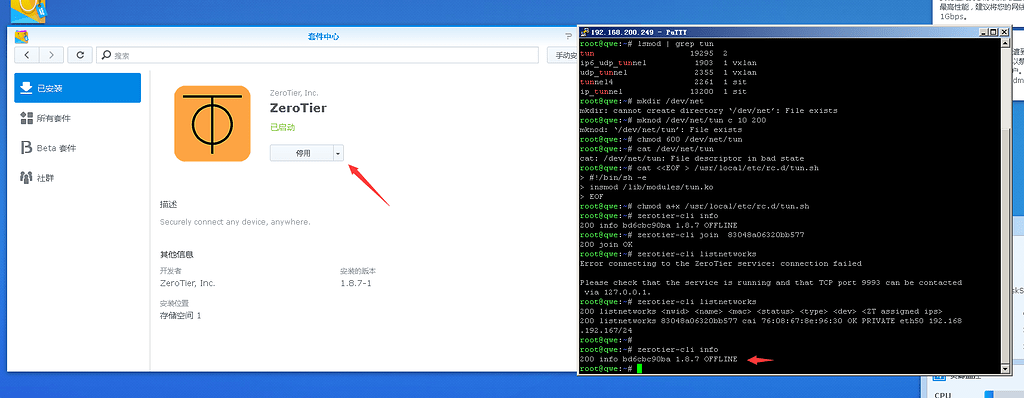Click PuTTY scrollbar down arrow
Viewport: 1024px width, 398px height.
1005,369
